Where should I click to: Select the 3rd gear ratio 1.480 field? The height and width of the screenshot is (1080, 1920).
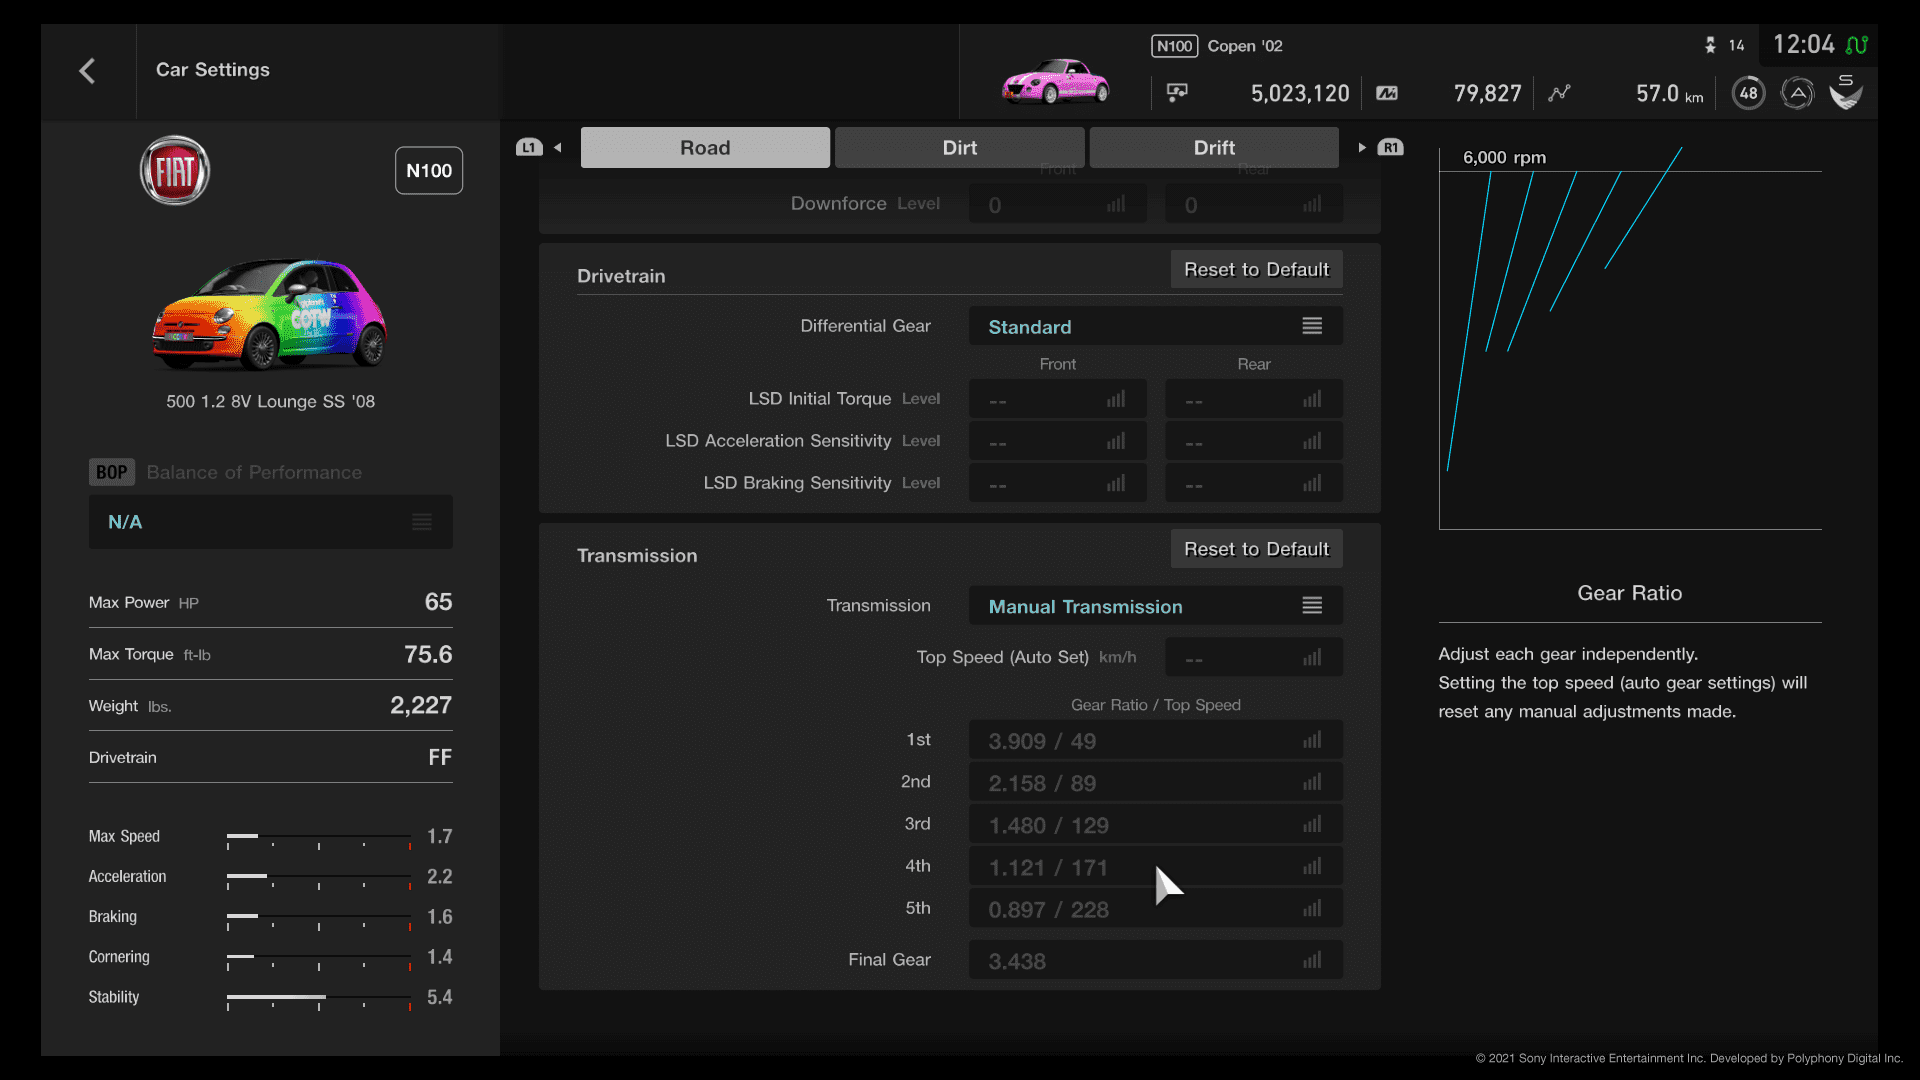[x=1156, y=824]
